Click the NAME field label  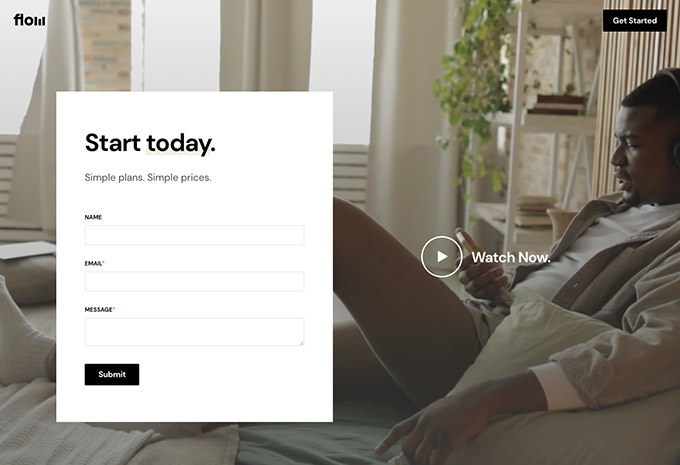tap(93, 217)
